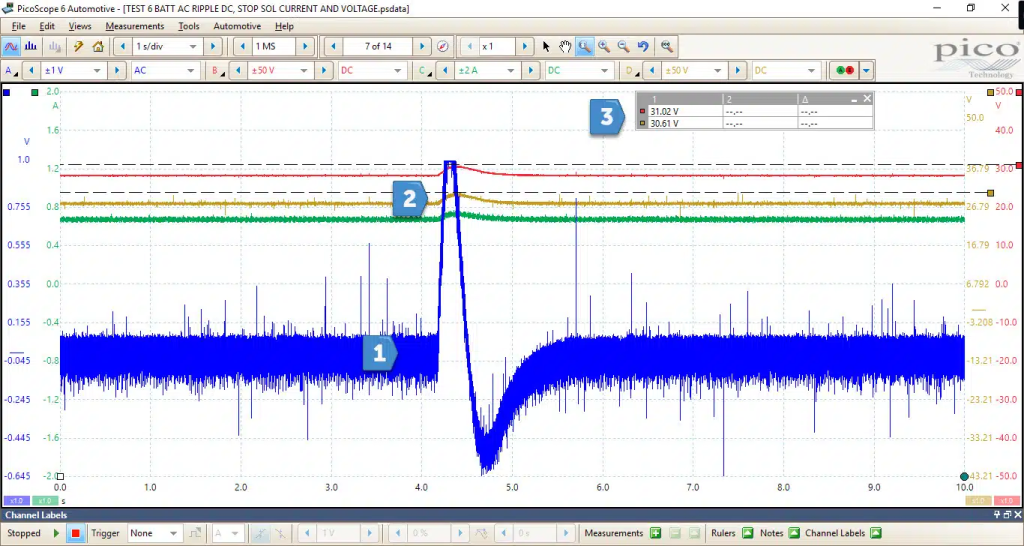Undo the last zoom
The width and height of the screenshot is (1024, 546).
click(643, 46)
